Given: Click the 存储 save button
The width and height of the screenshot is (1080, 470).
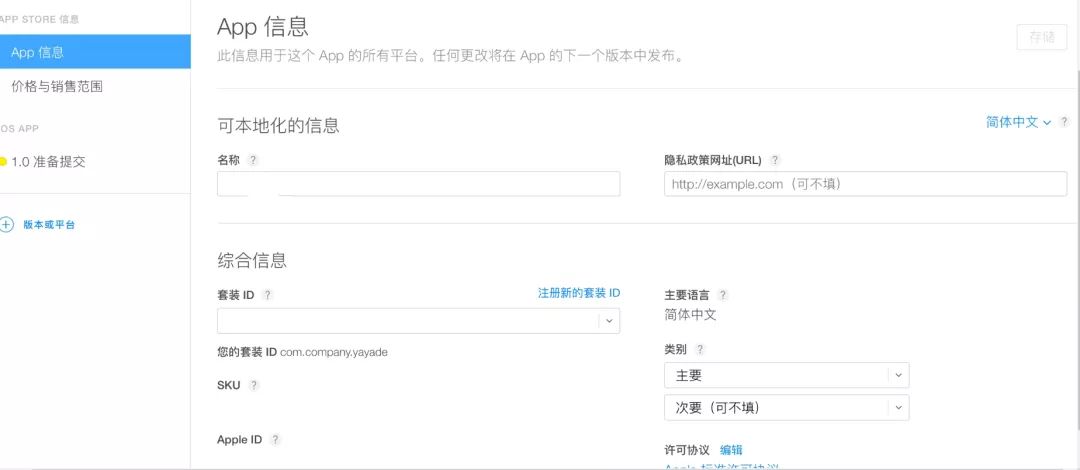Looking at the screenshot, I should pyautogui.click(x=1041, y=37).
